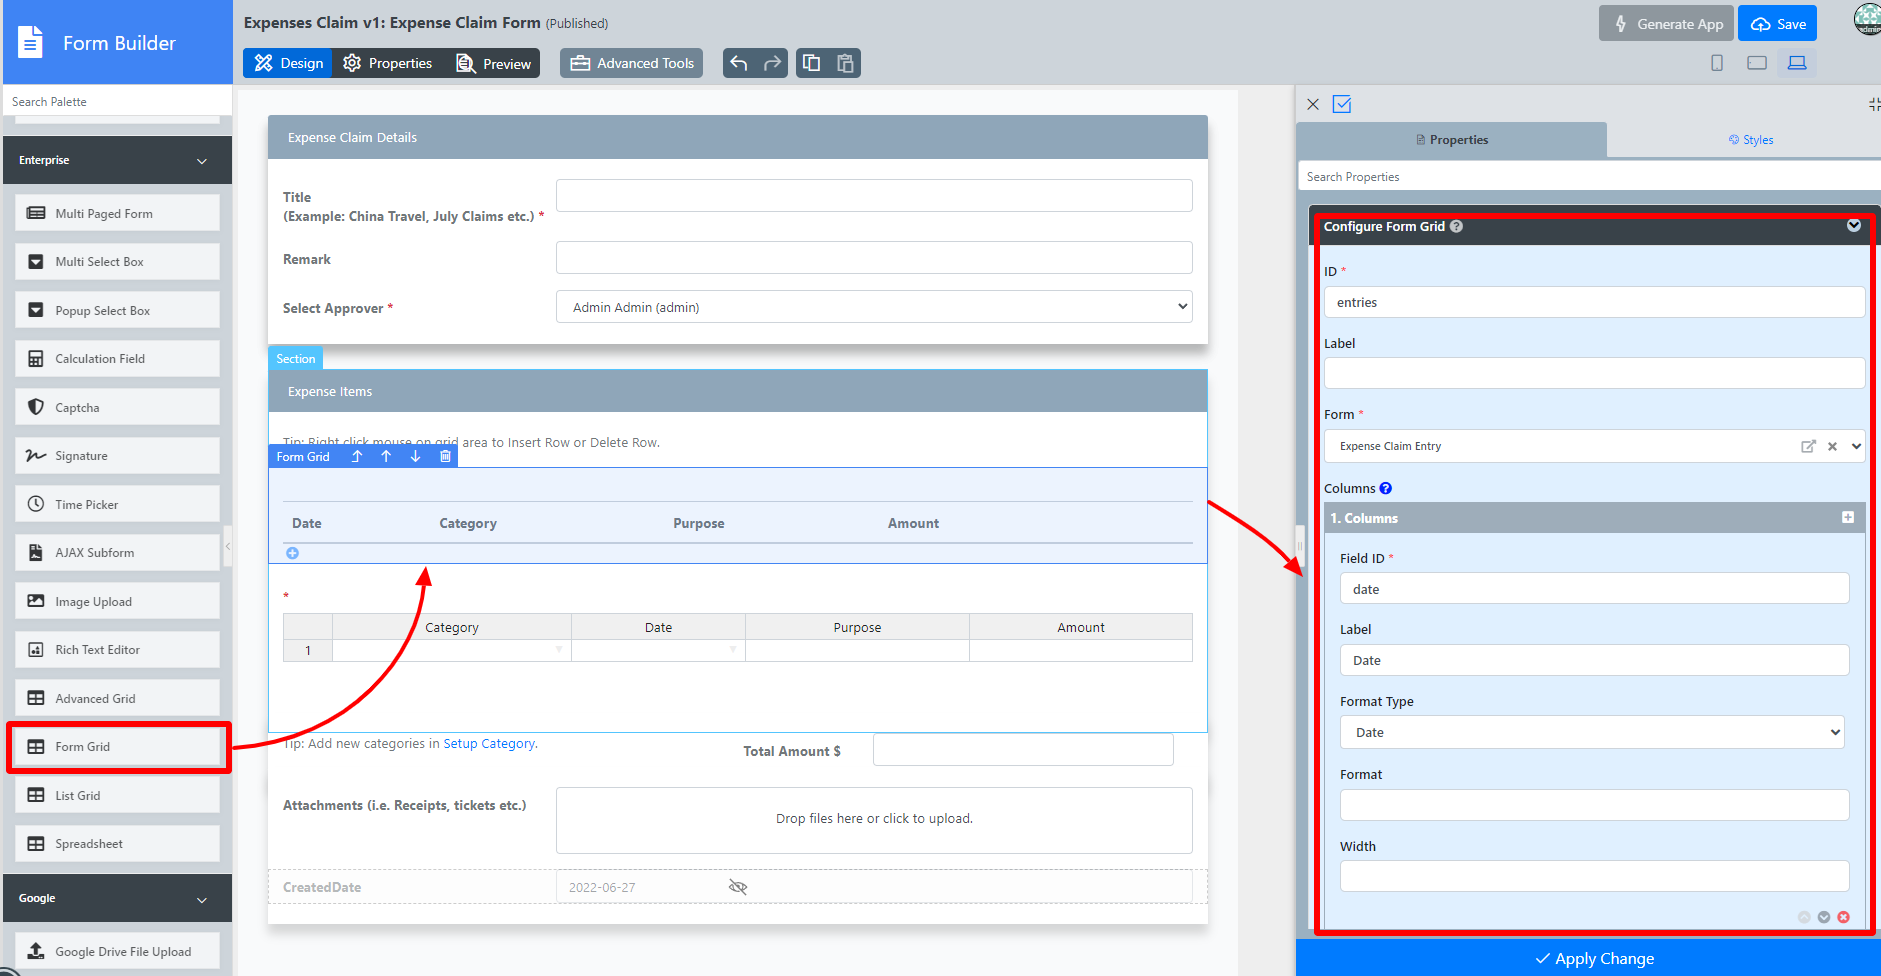1881x976 pixels.
Task: Select Form Grid from the palette
Action: 118,747
